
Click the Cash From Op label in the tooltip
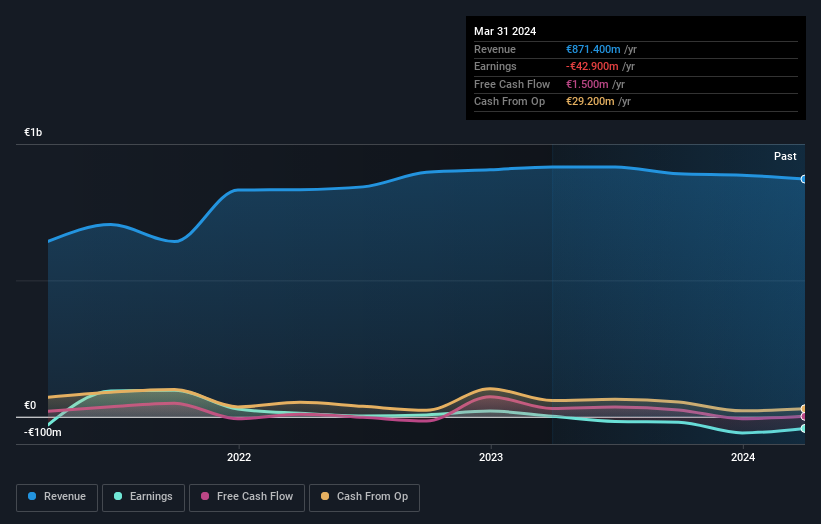coord(509,102)
